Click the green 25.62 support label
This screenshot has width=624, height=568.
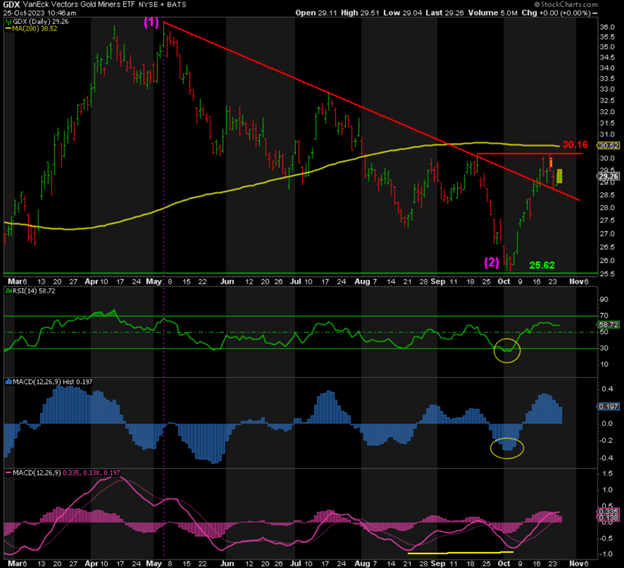(x=542, y=265)
